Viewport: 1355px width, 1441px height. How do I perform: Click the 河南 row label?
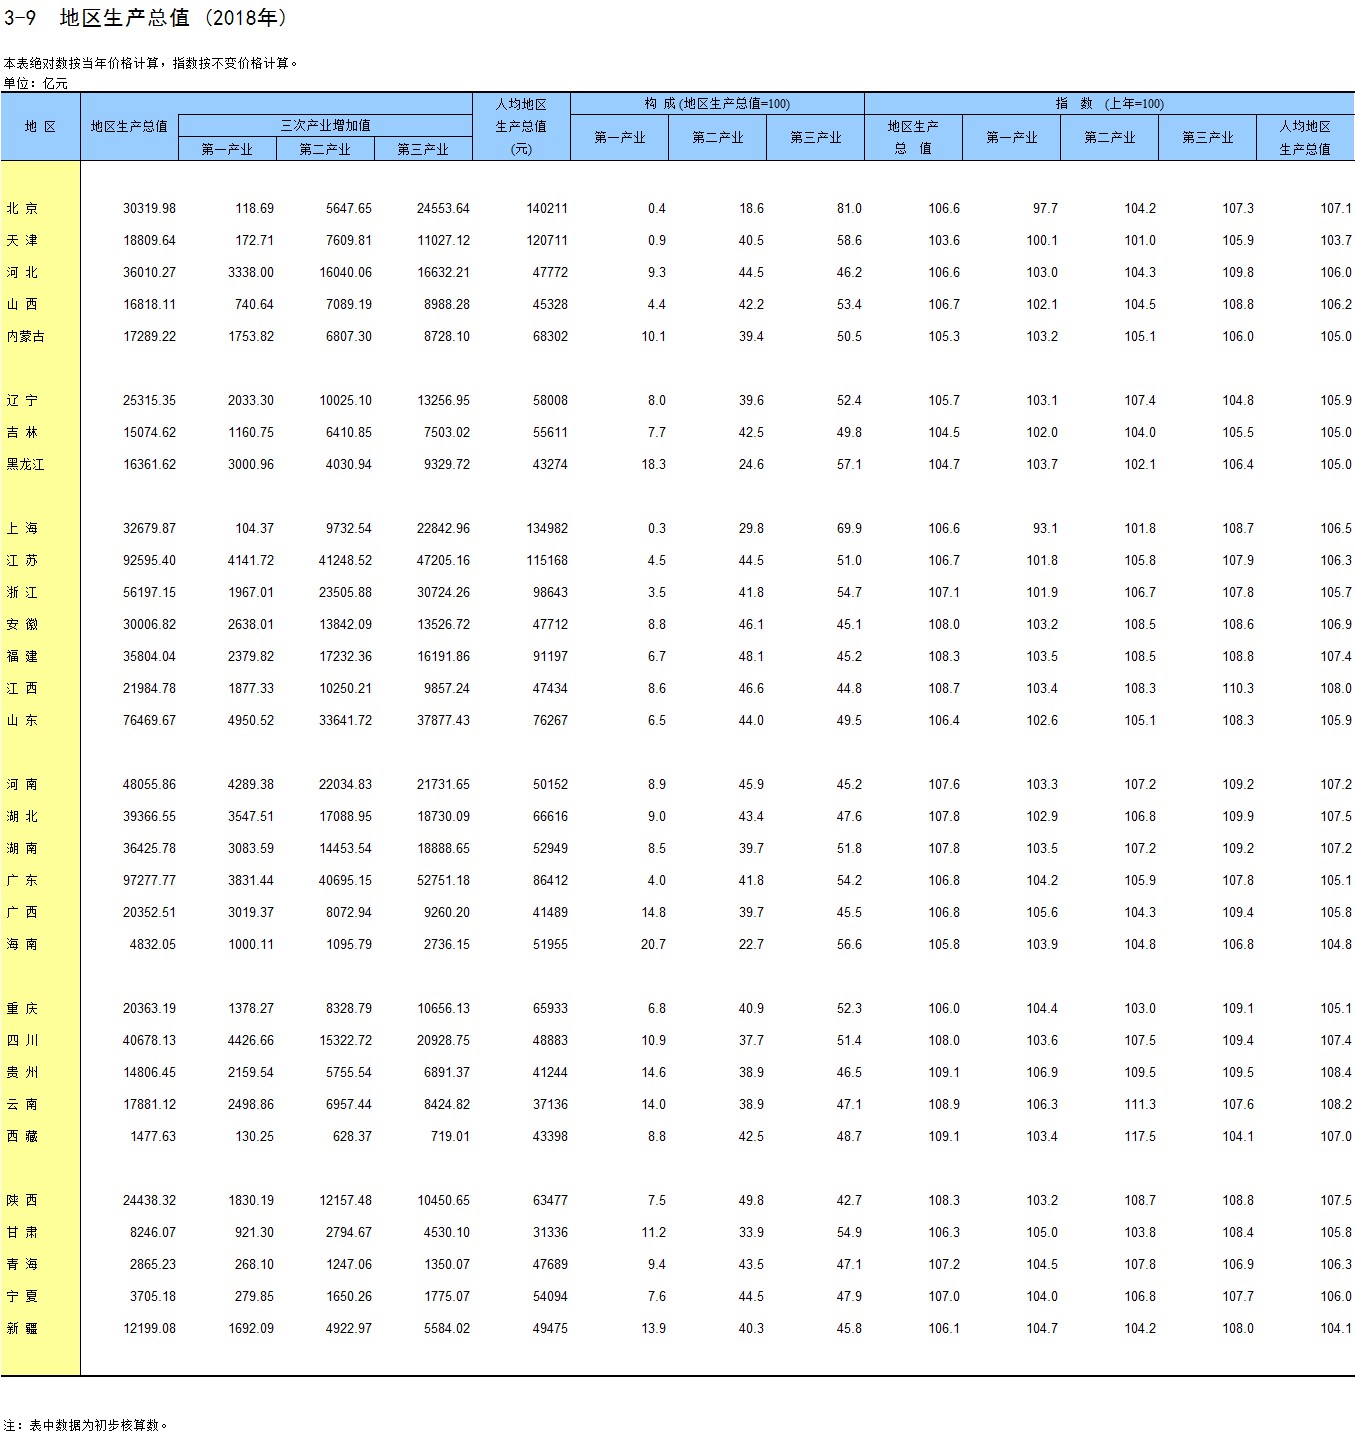pos(22,784)
